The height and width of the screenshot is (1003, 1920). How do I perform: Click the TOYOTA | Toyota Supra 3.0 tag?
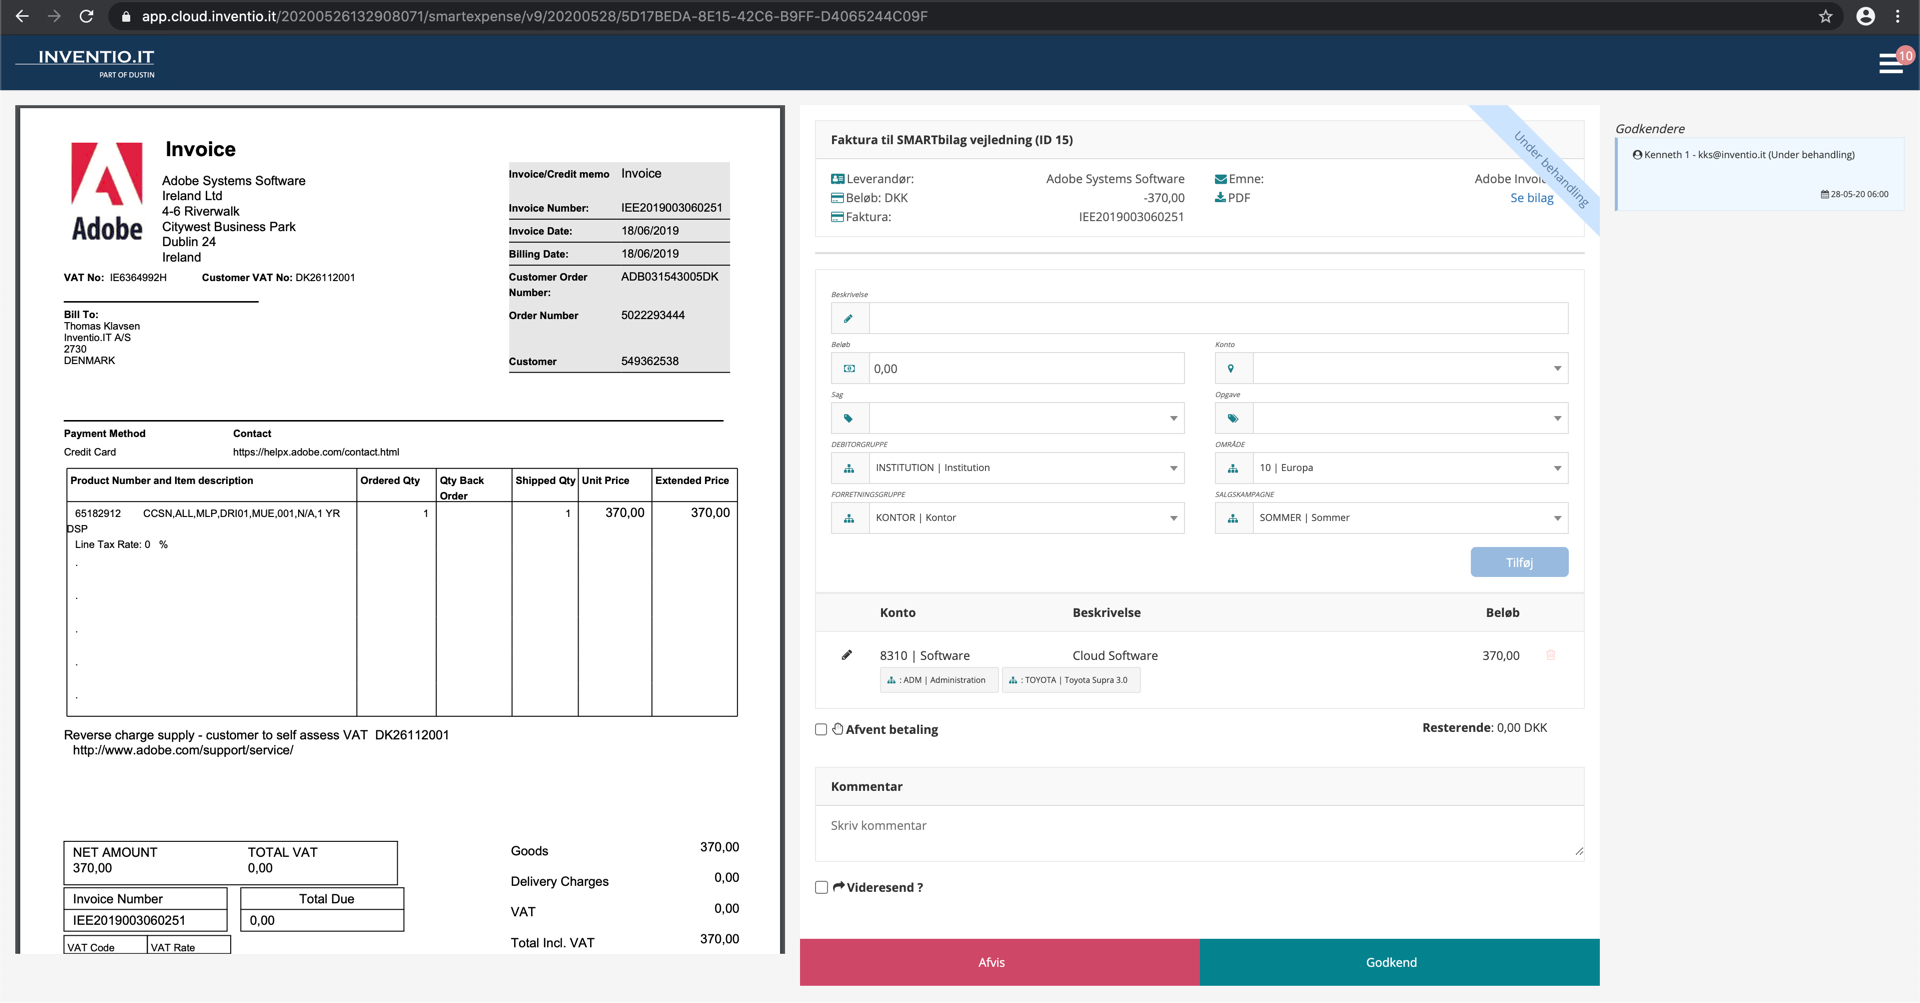click(x=1071, y=680)
